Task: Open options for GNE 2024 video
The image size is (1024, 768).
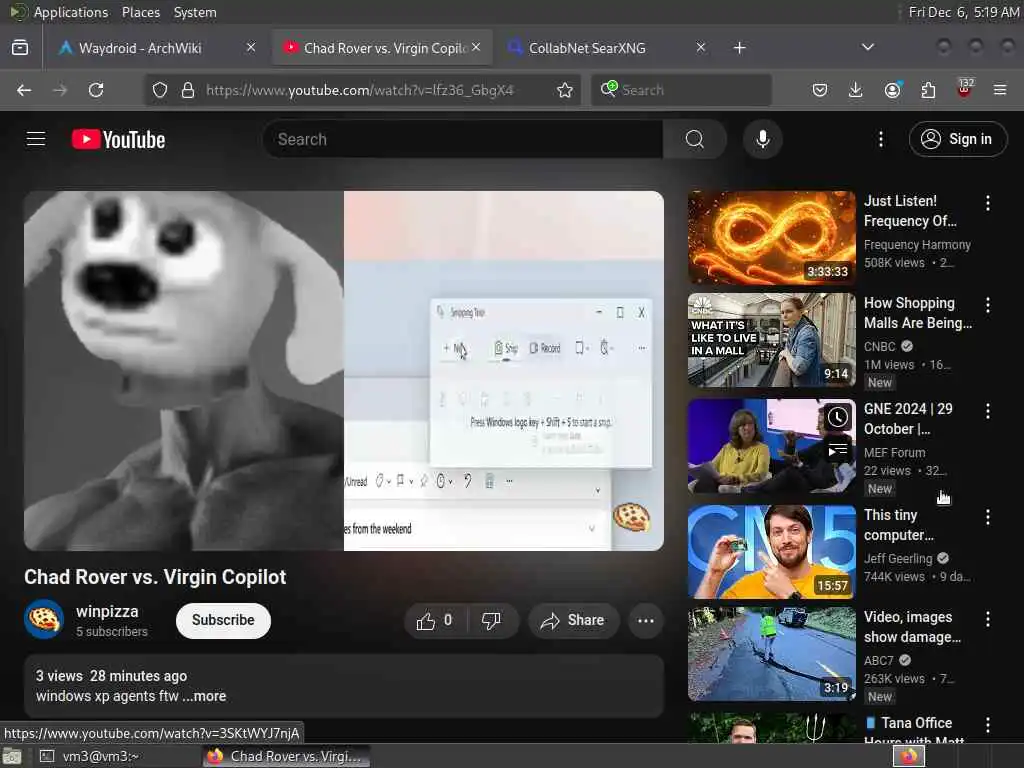Action: 987,411
